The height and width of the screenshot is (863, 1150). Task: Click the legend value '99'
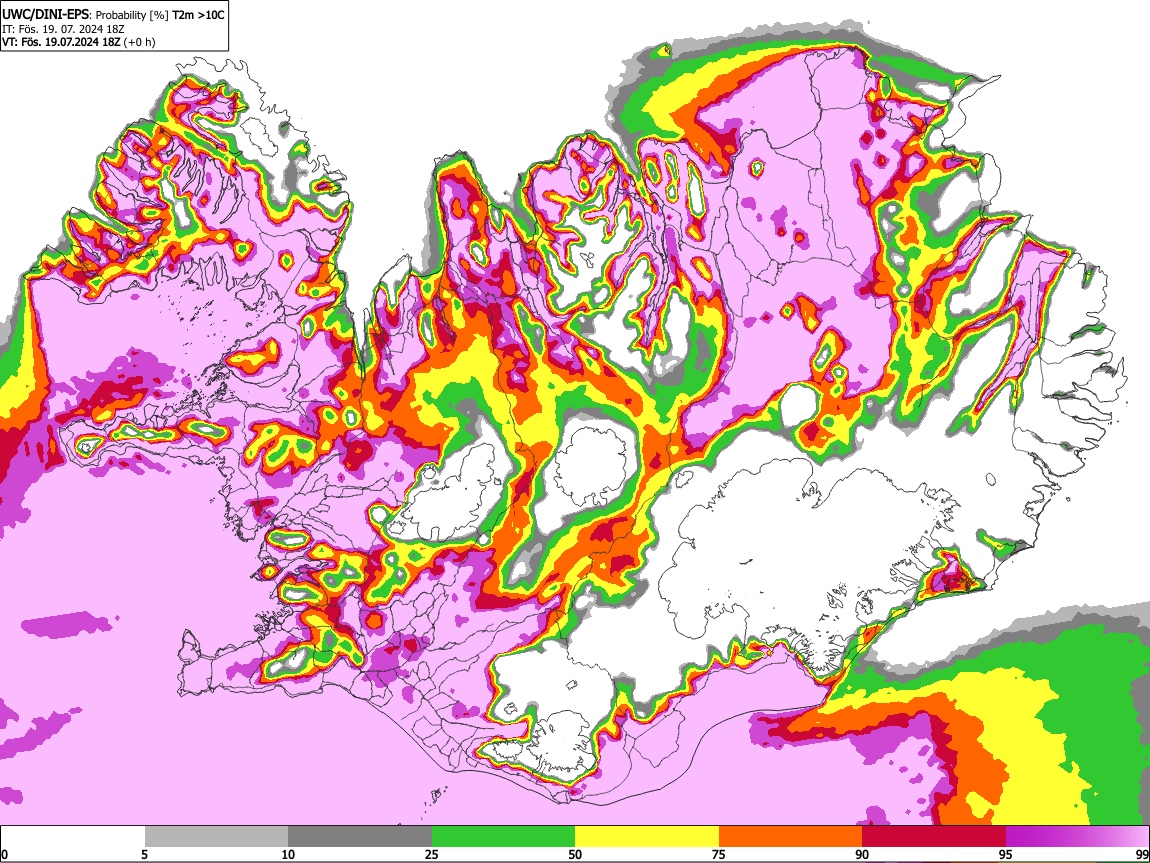1141,854
